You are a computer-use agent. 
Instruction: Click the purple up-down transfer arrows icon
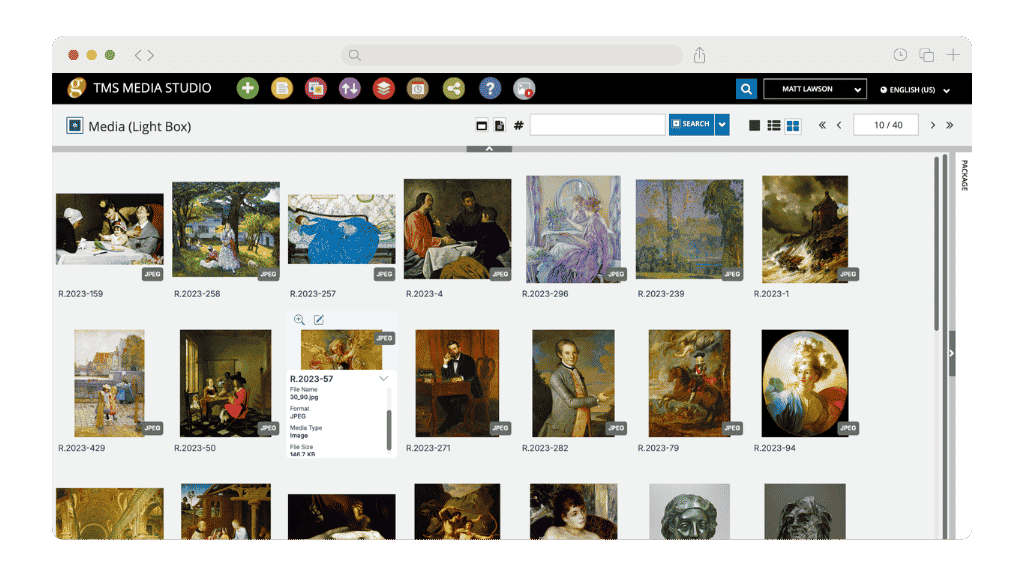click(350, 88)
